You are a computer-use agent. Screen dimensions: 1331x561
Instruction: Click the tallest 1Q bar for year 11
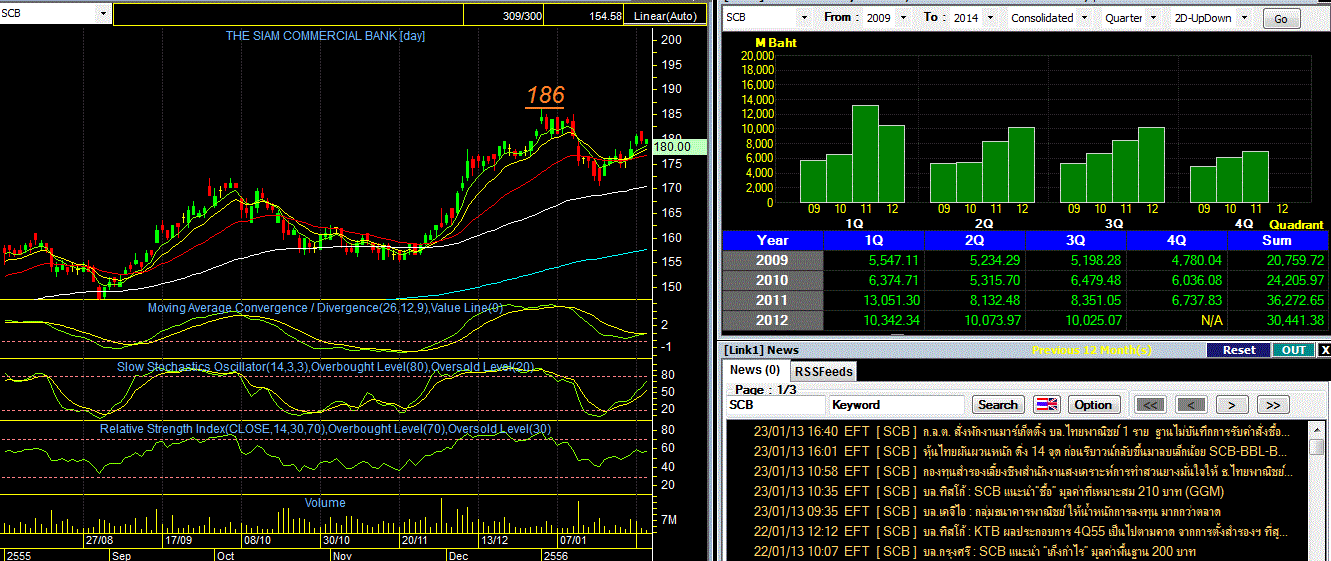pyautogui.click(x=865, y=154)
